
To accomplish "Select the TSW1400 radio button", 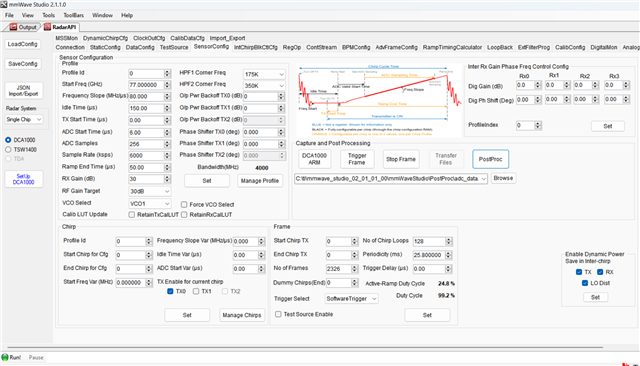I will point(8,150).
